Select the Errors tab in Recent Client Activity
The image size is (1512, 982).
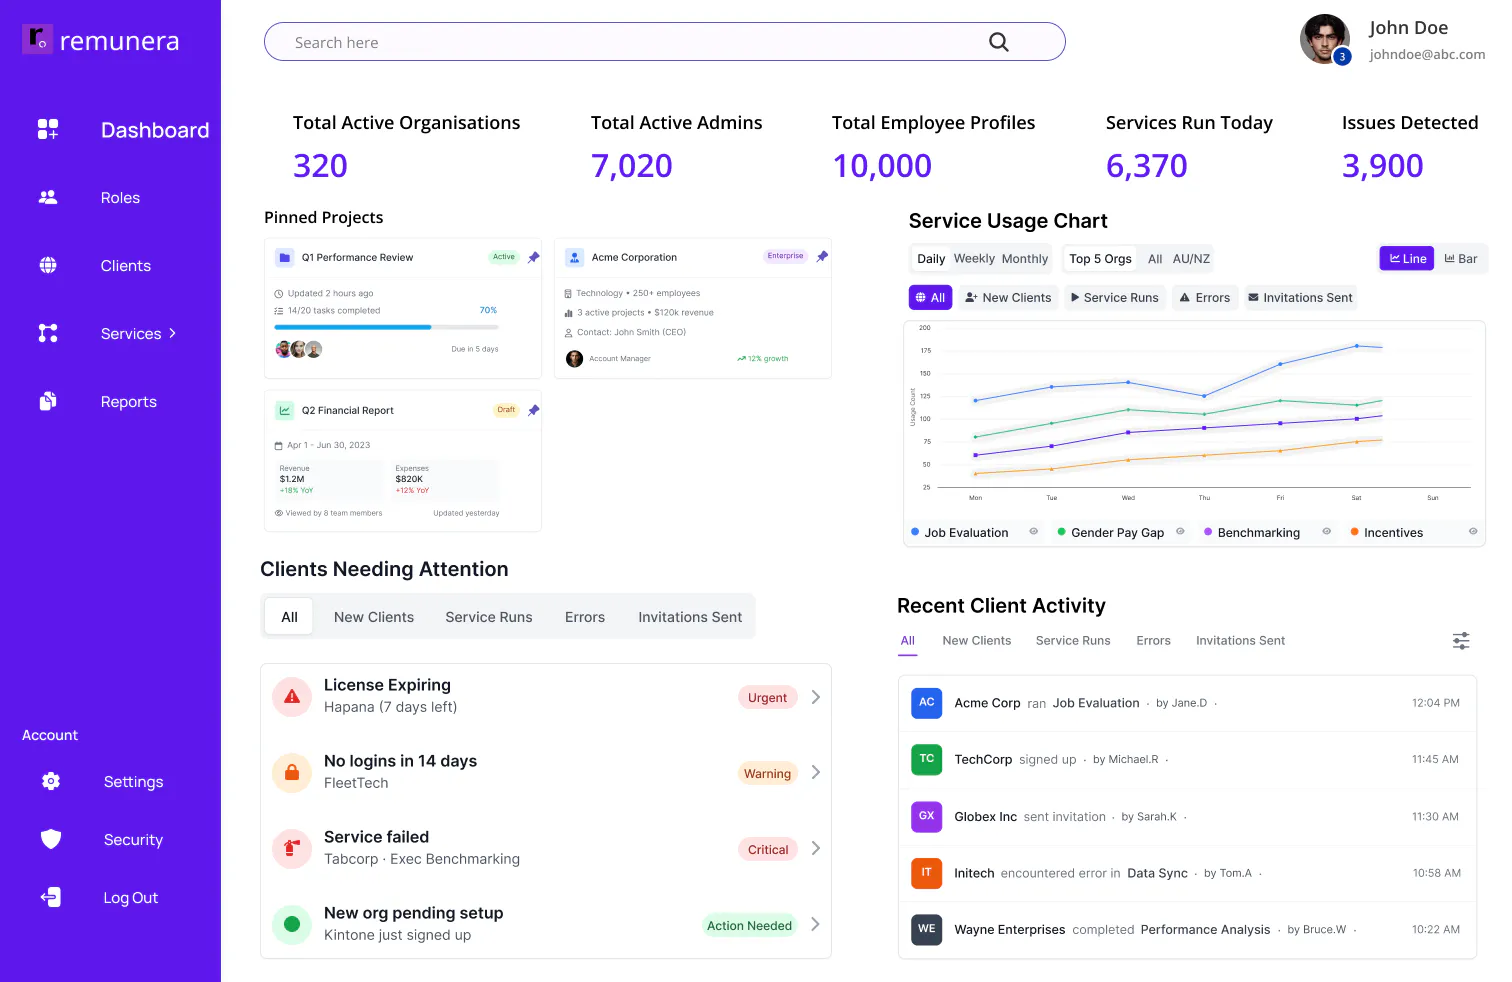1153,640
